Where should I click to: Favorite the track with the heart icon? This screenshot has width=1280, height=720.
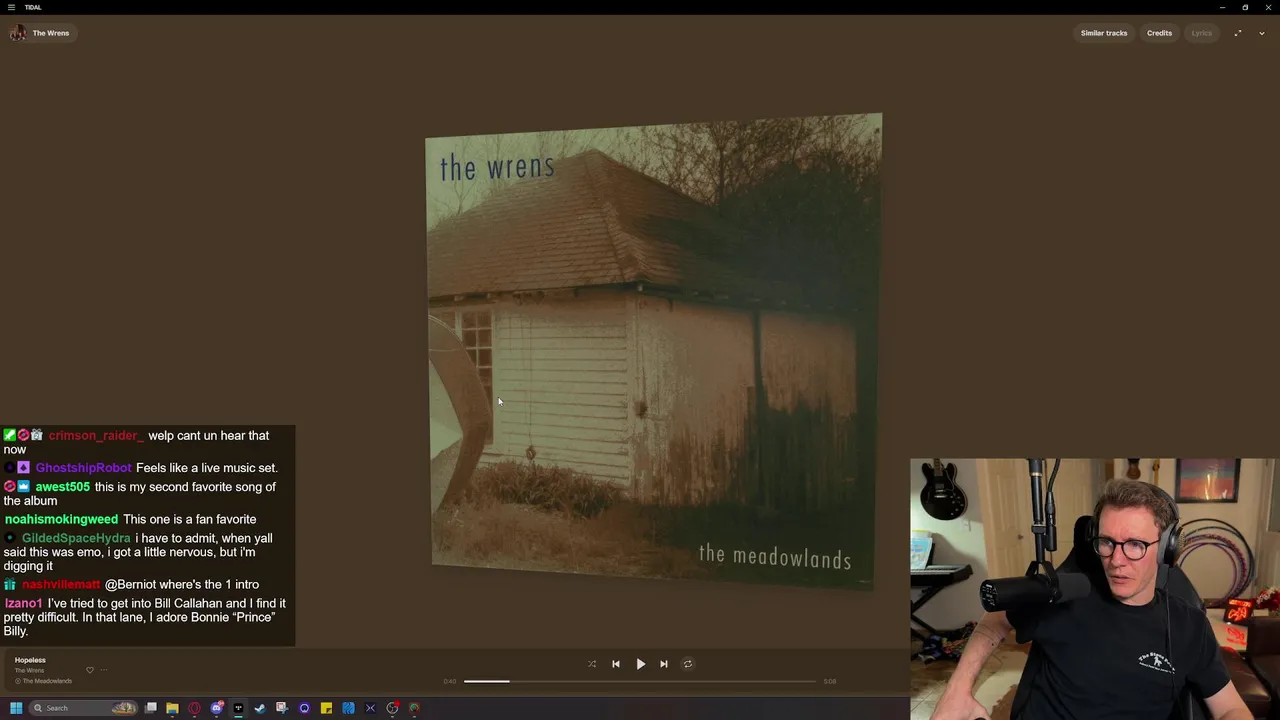click(x=90, y=670)
